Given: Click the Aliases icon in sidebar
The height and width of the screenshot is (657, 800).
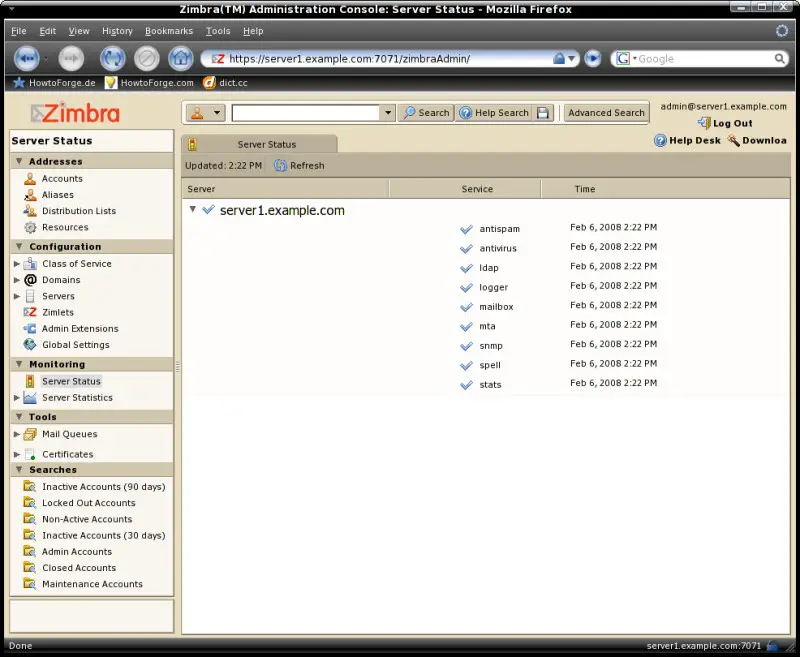Looking at the screenshot, I should point(30,195).
